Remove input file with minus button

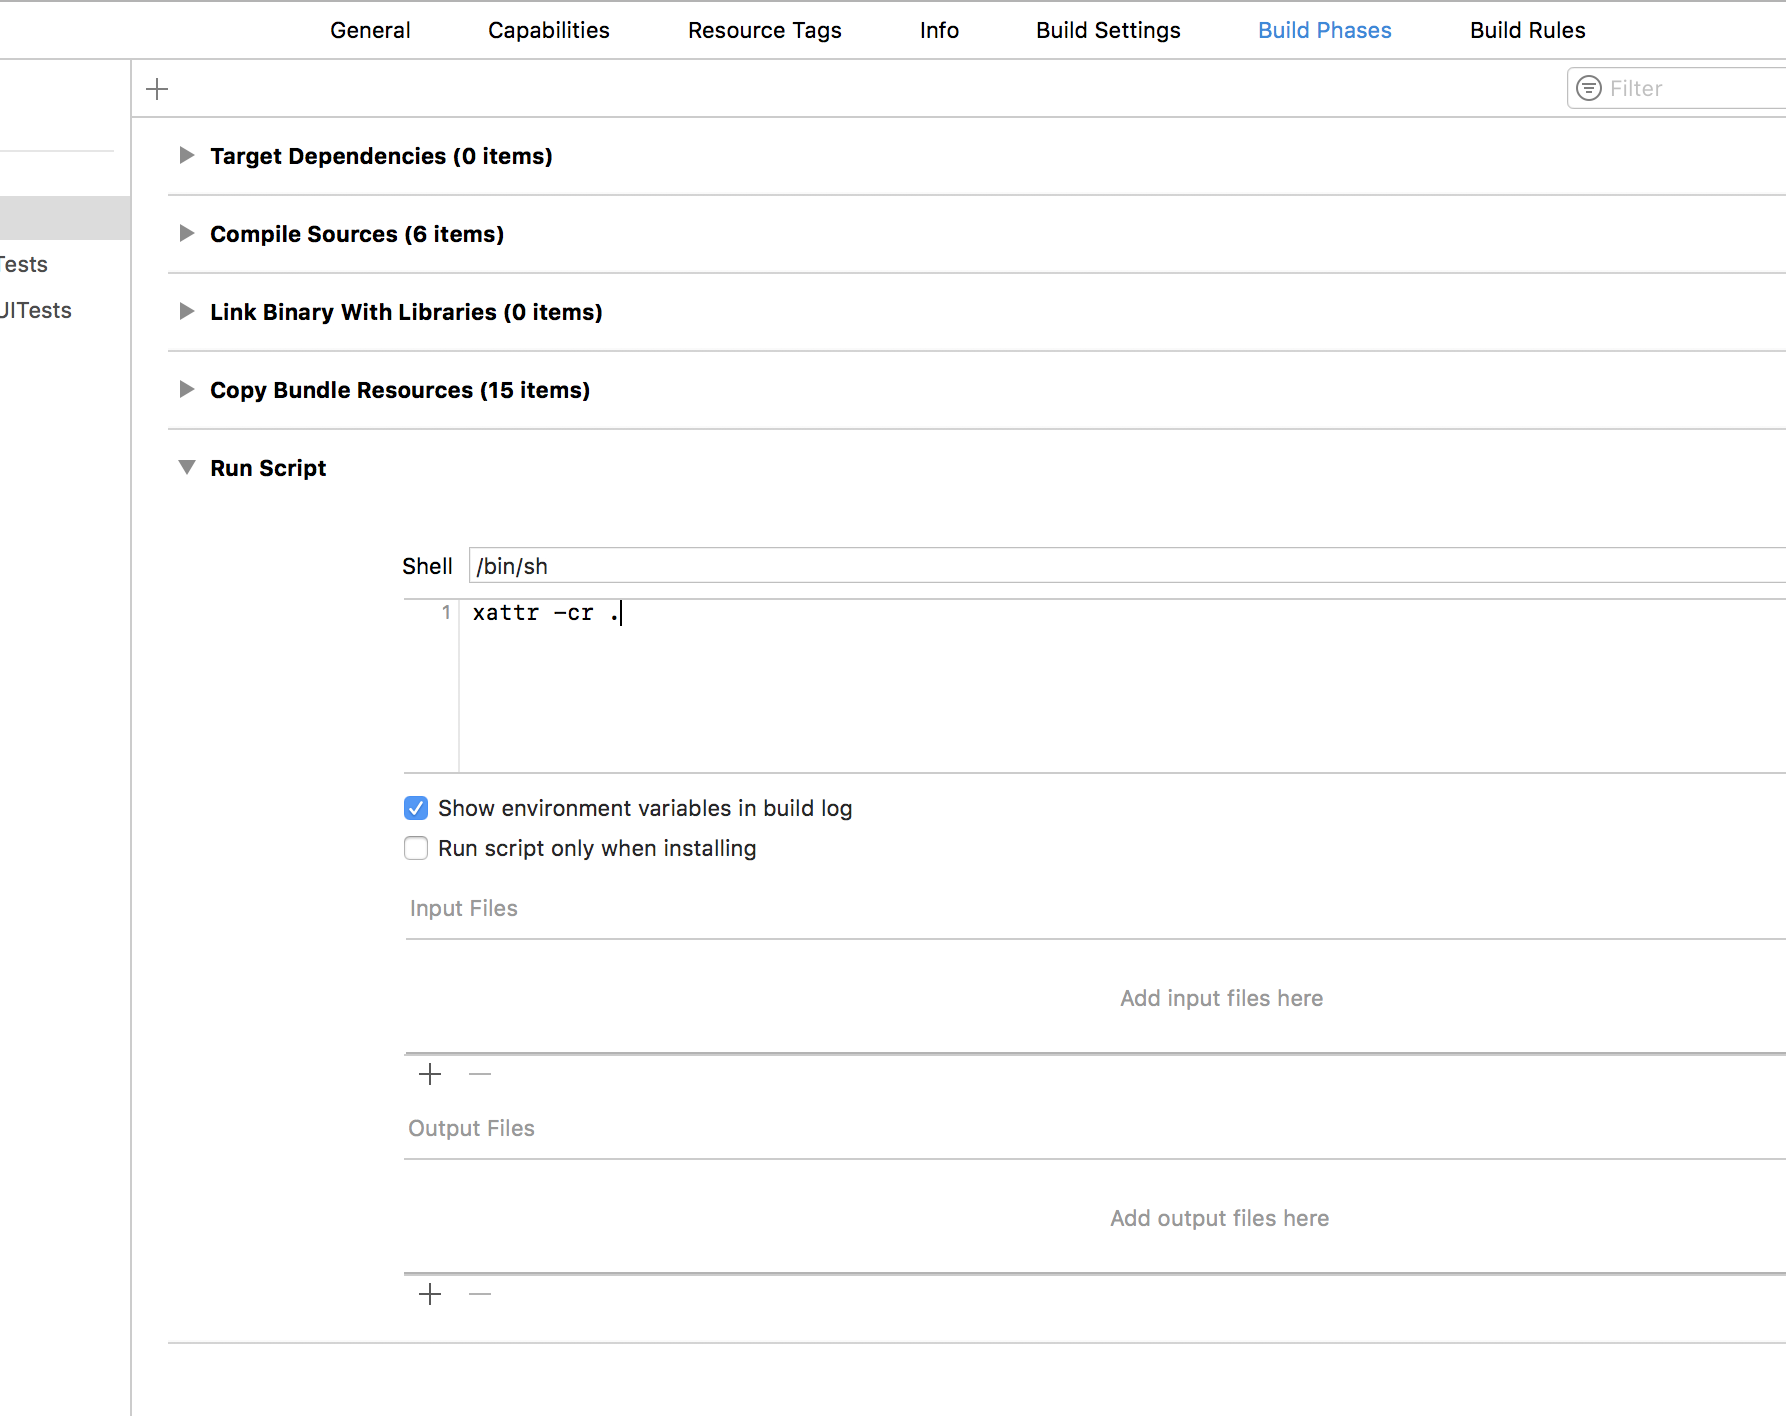tap(480, 1074)
